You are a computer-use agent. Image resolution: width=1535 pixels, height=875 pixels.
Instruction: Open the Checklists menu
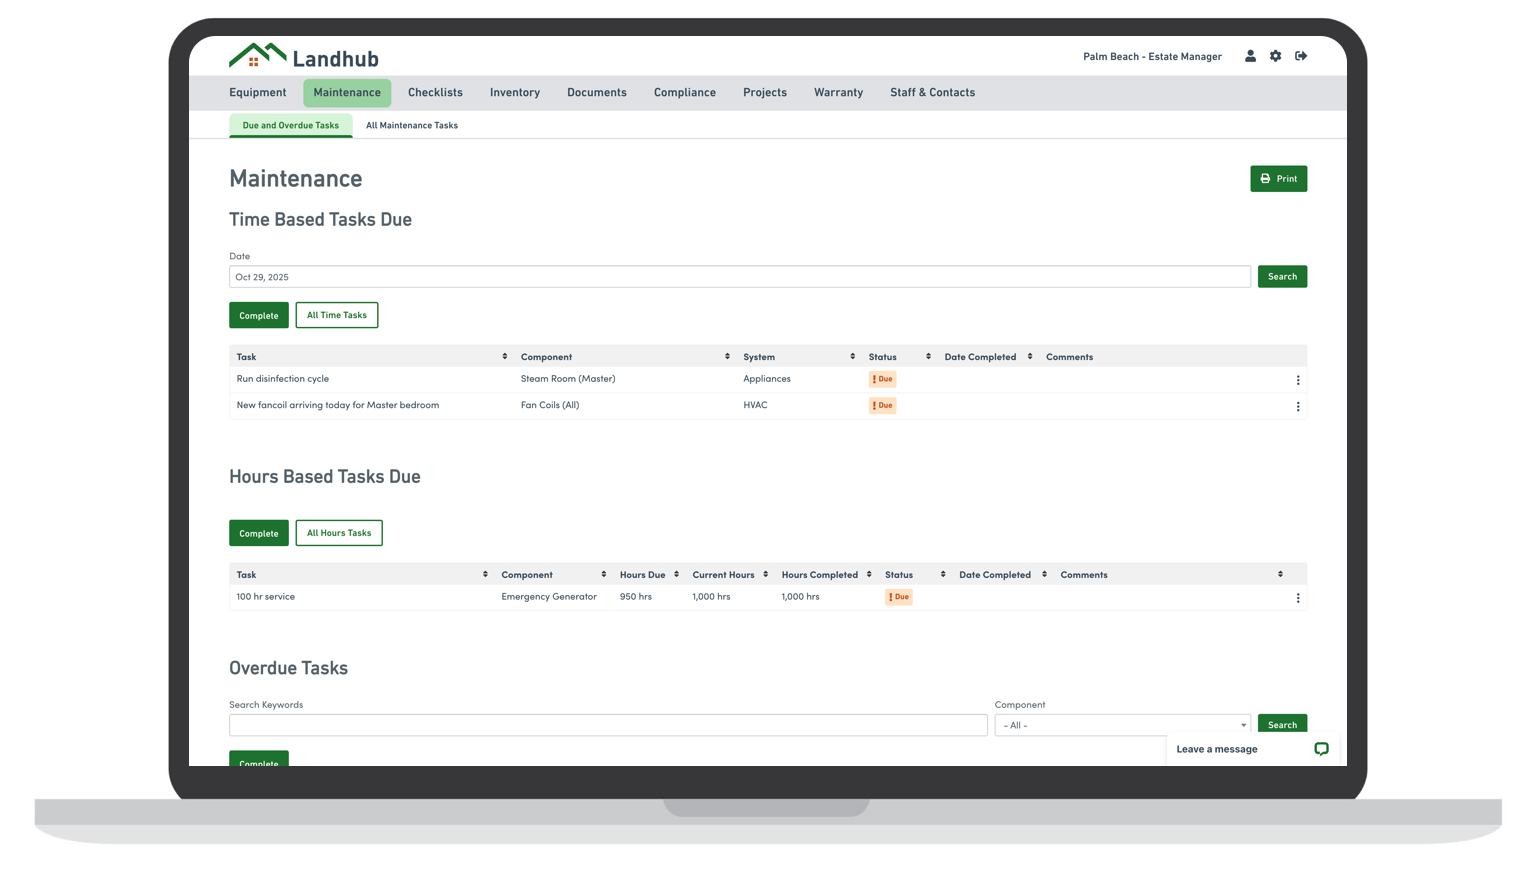click(x=435, y=93)
